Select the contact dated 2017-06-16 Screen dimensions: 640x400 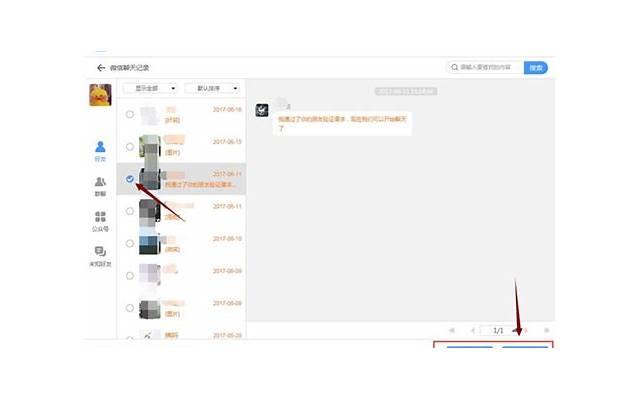(x=130, y=115)
